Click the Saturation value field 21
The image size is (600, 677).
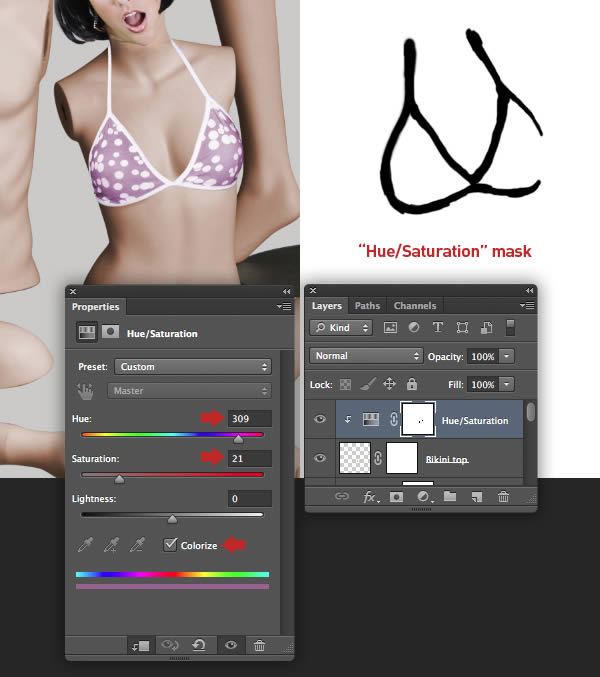coord(250,459)
